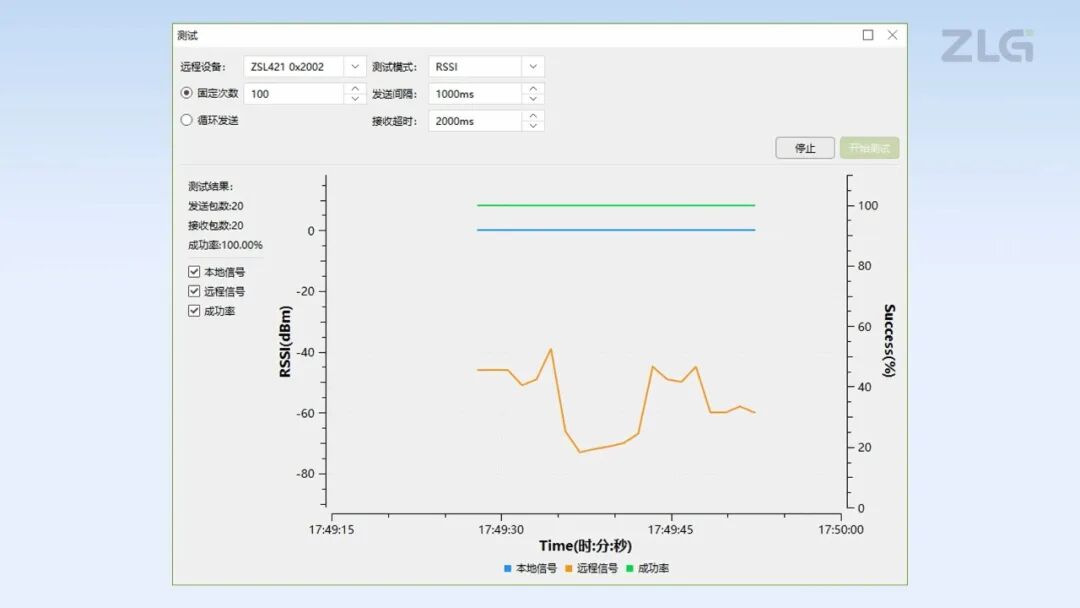Image resolution: width=1080 pixels, height=608 pixels.
Task: Click the RSSI(dBm) axis title
Action: 285,342
